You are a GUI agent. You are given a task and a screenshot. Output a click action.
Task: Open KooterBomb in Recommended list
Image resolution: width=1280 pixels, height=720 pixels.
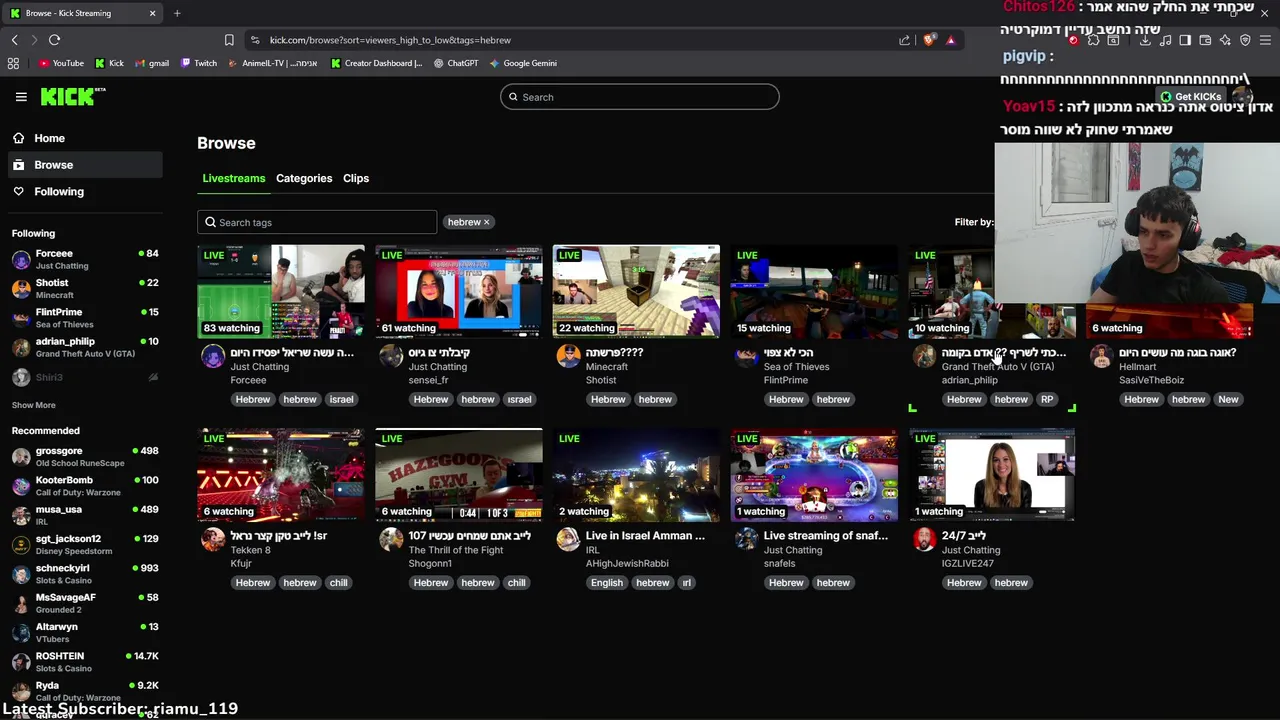coord(84,486)
